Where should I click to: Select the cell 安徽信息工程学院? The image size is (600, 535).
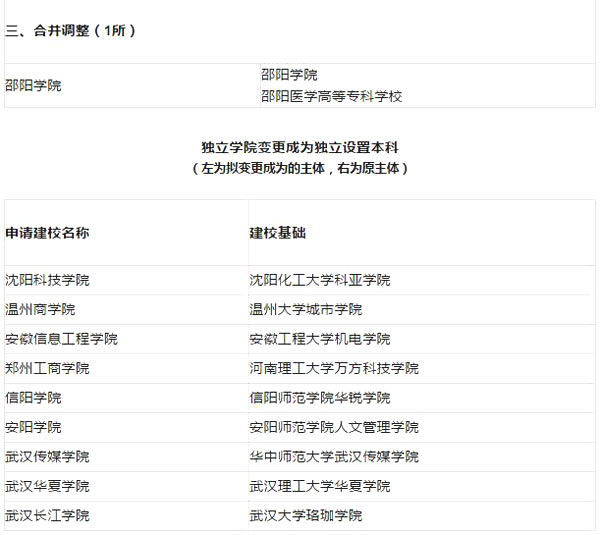(126, 339)
